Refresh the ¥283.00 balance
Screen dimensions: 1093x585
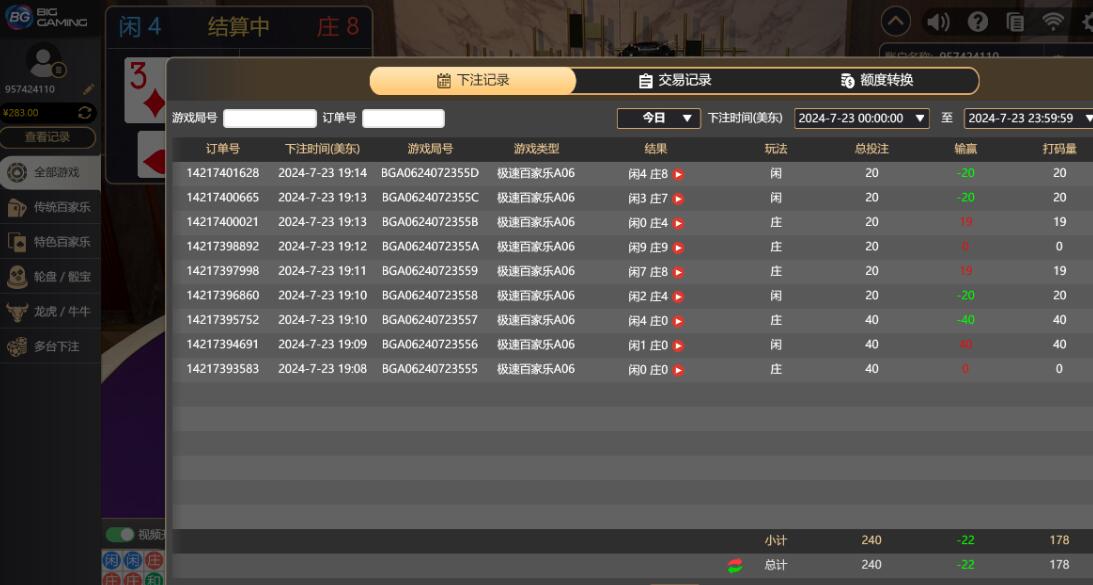(85, 113)
